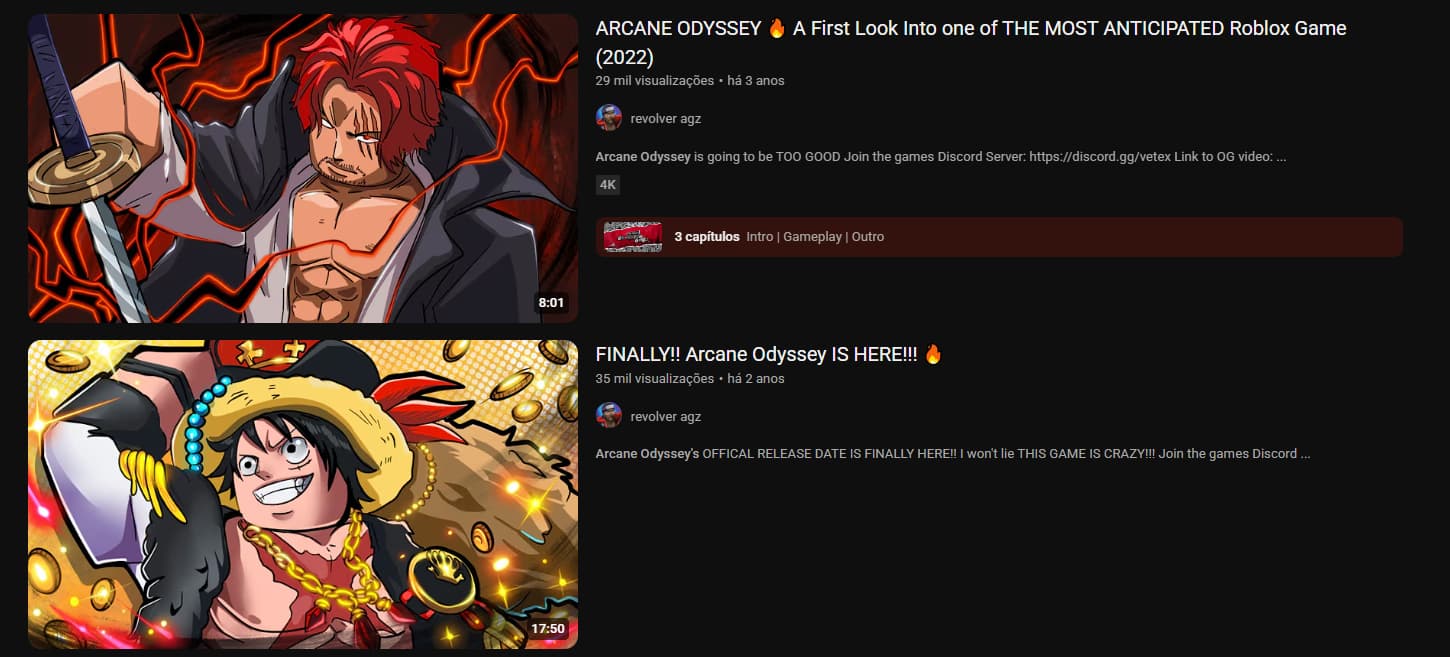Click the fire emoji in the FINALLY!! title
Viewport: 1450px width, 657px height.
933,354
